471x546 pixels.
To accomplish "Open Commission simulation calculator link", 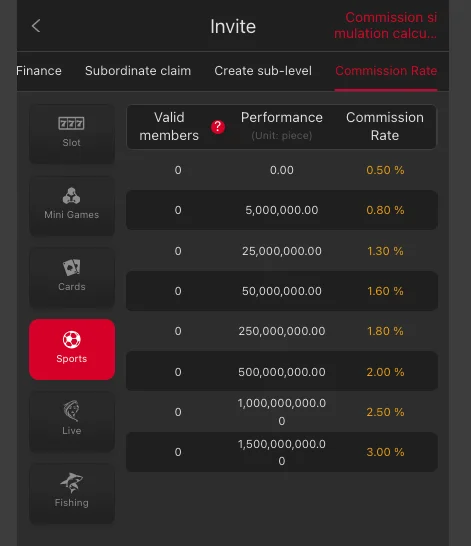I will (x=385, y=25).
